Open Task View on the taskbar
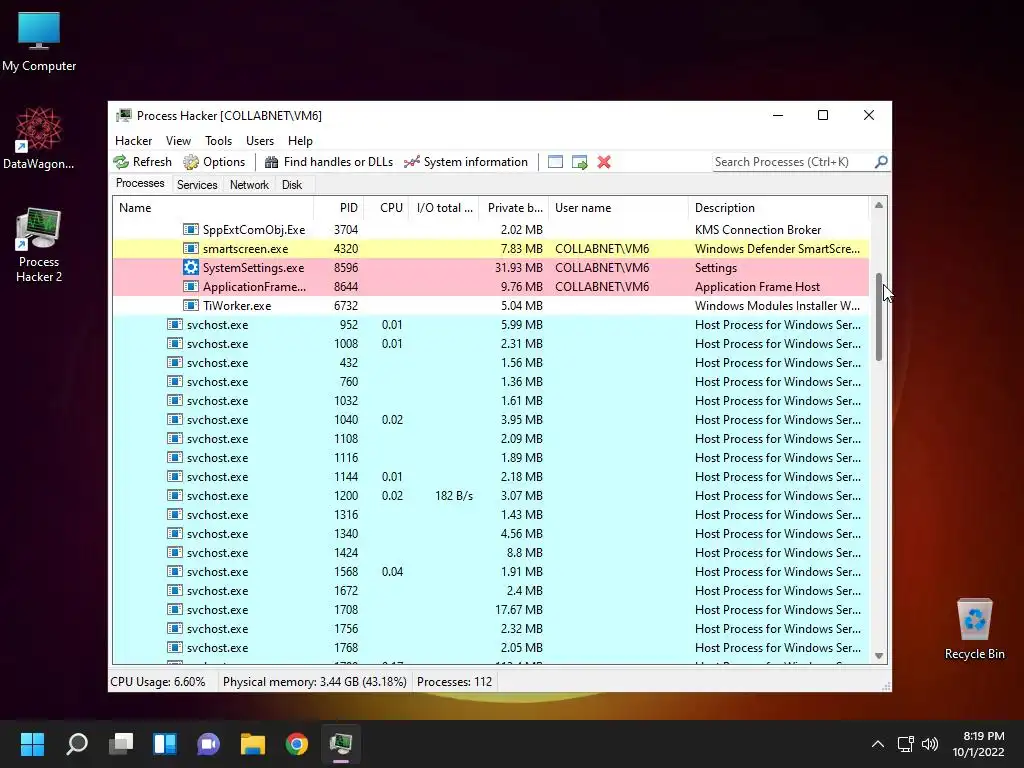The image size is (1024, 768). [x=121, y=744]
